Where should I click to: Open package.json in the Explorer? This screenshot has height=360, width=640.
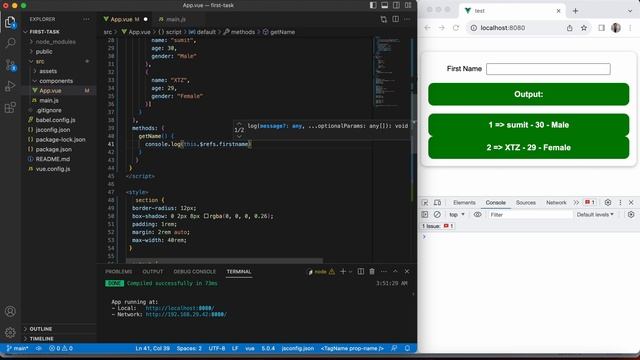click(53, 149)
